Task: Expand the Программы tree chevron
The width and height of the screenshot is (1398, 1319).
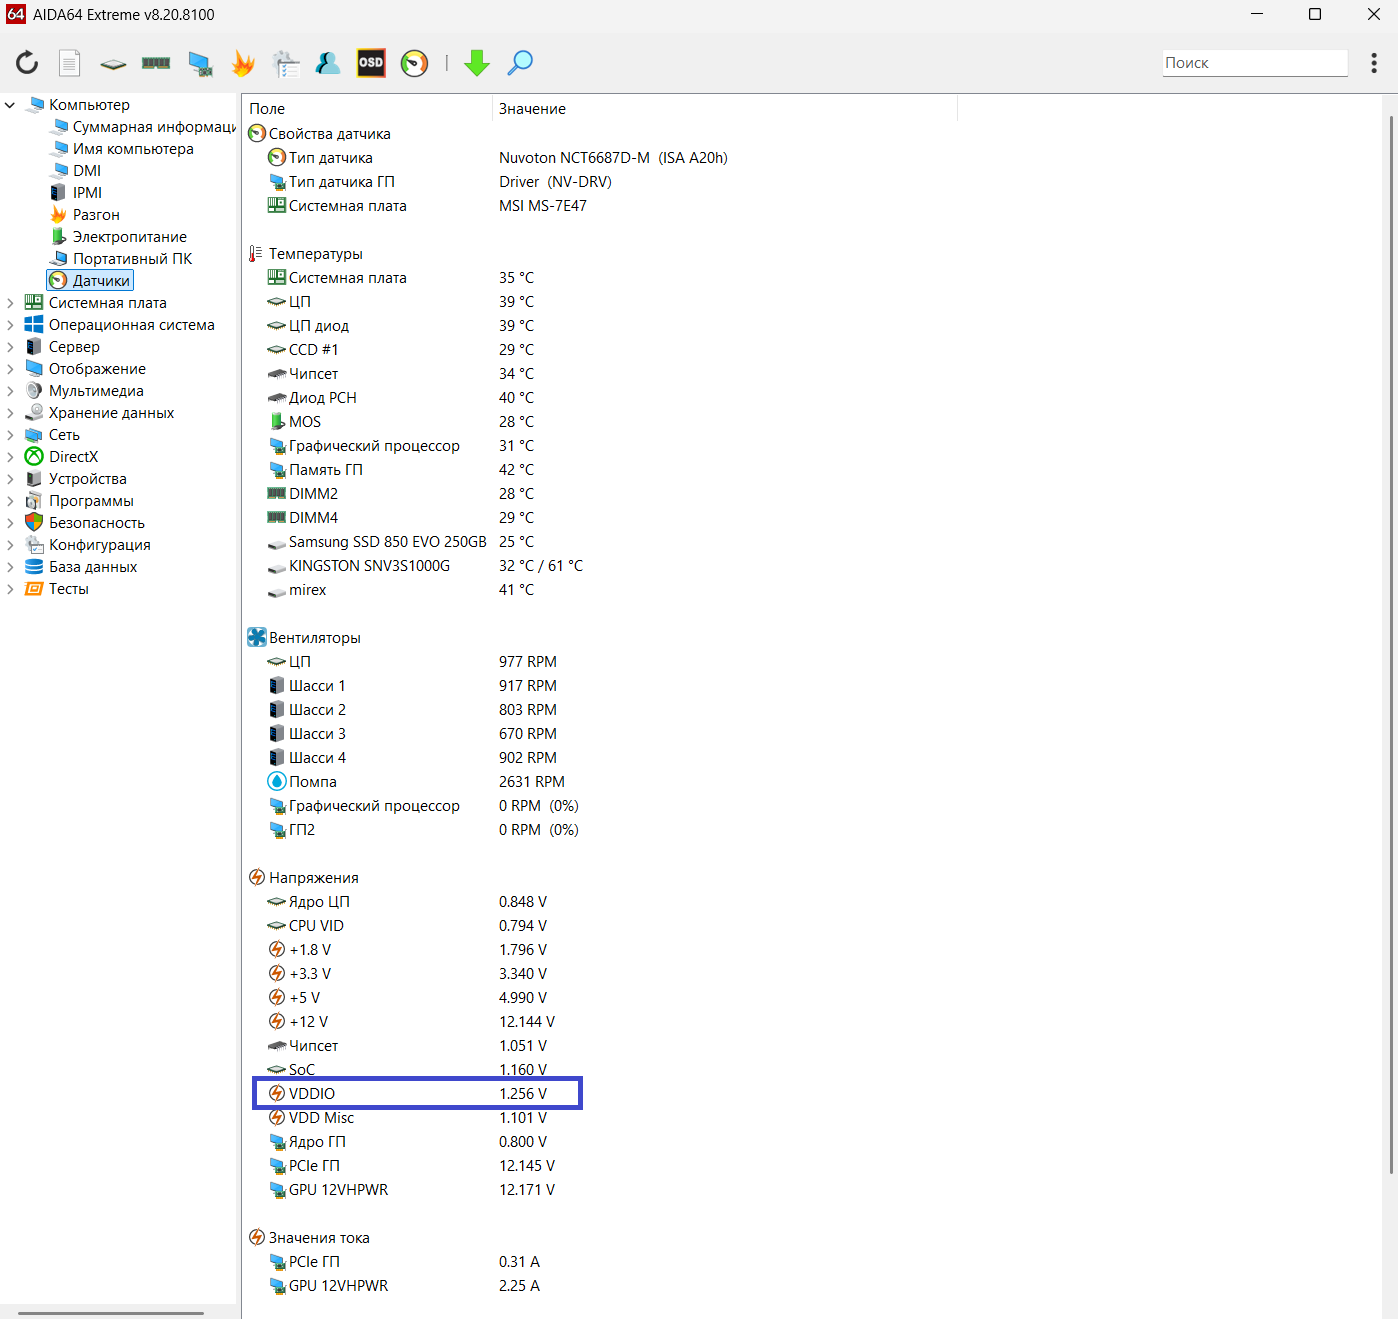Action: [x=10, y=501]
